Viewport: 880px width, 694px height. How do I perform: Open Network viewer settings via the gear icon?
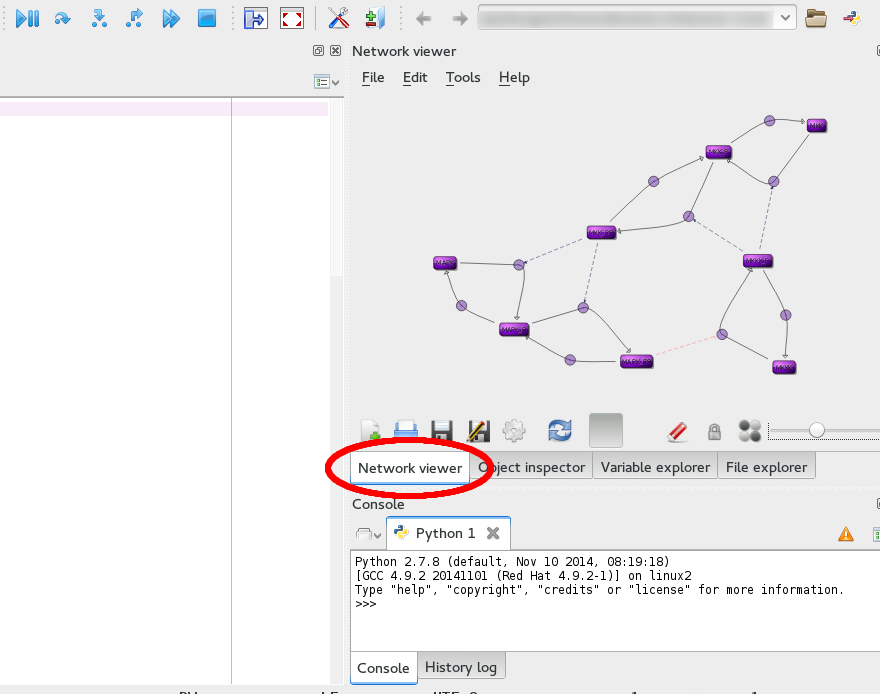(x=514, y=430)
